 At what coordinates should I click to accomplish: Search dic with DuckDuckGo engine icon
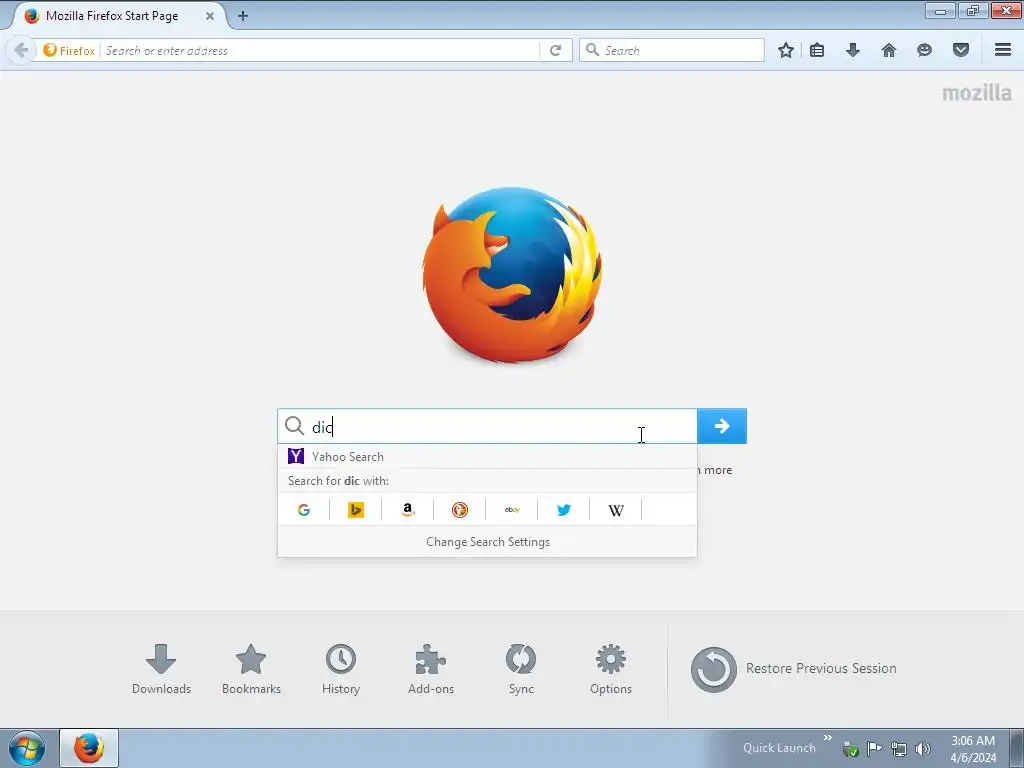click(460, 510)
